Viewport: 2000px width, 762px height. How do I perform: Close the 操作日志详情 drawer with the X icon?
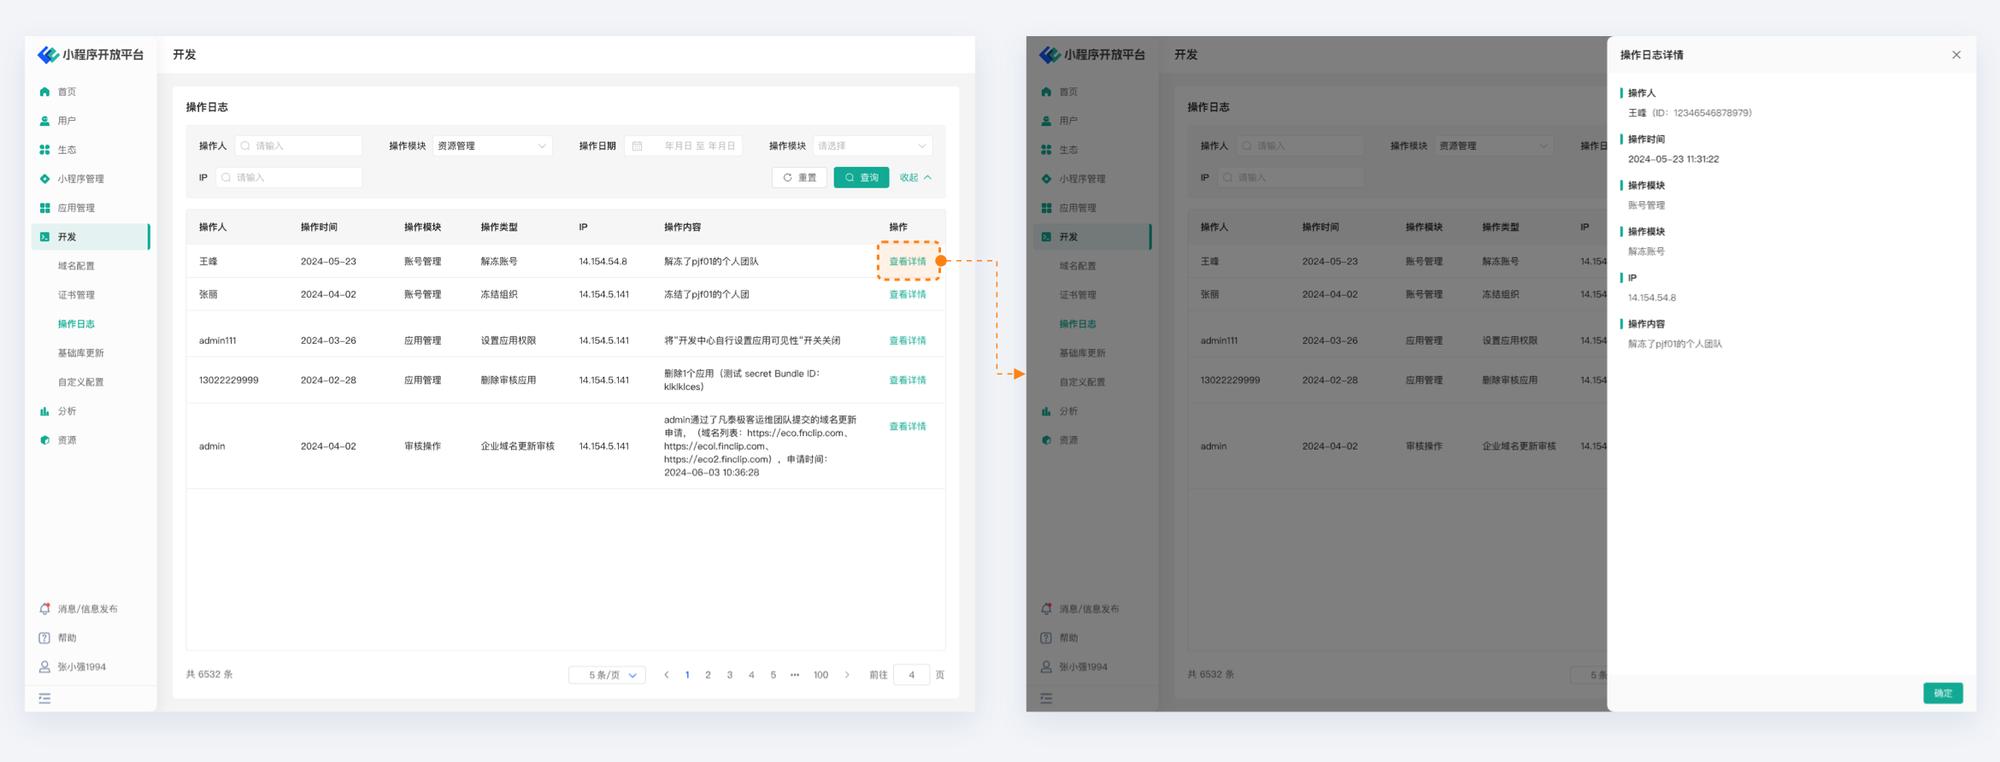click(x=1956, y=55)
